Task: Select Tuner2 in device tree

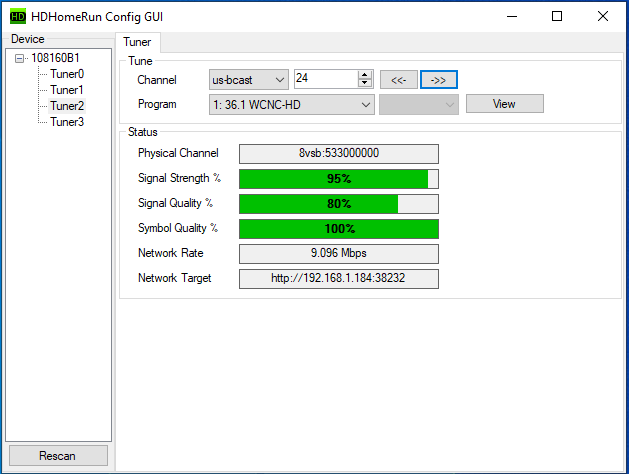Action: (x=67, y=106)
